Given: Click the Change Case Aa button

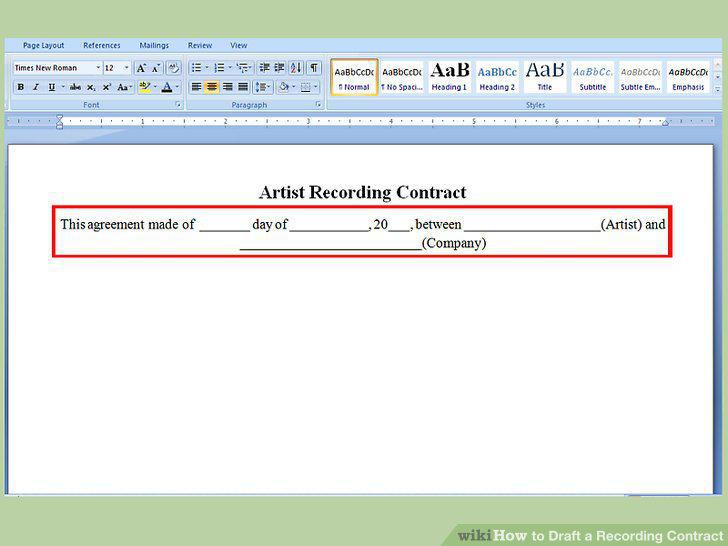Looking at the screenshot, I should click(124, 87).
